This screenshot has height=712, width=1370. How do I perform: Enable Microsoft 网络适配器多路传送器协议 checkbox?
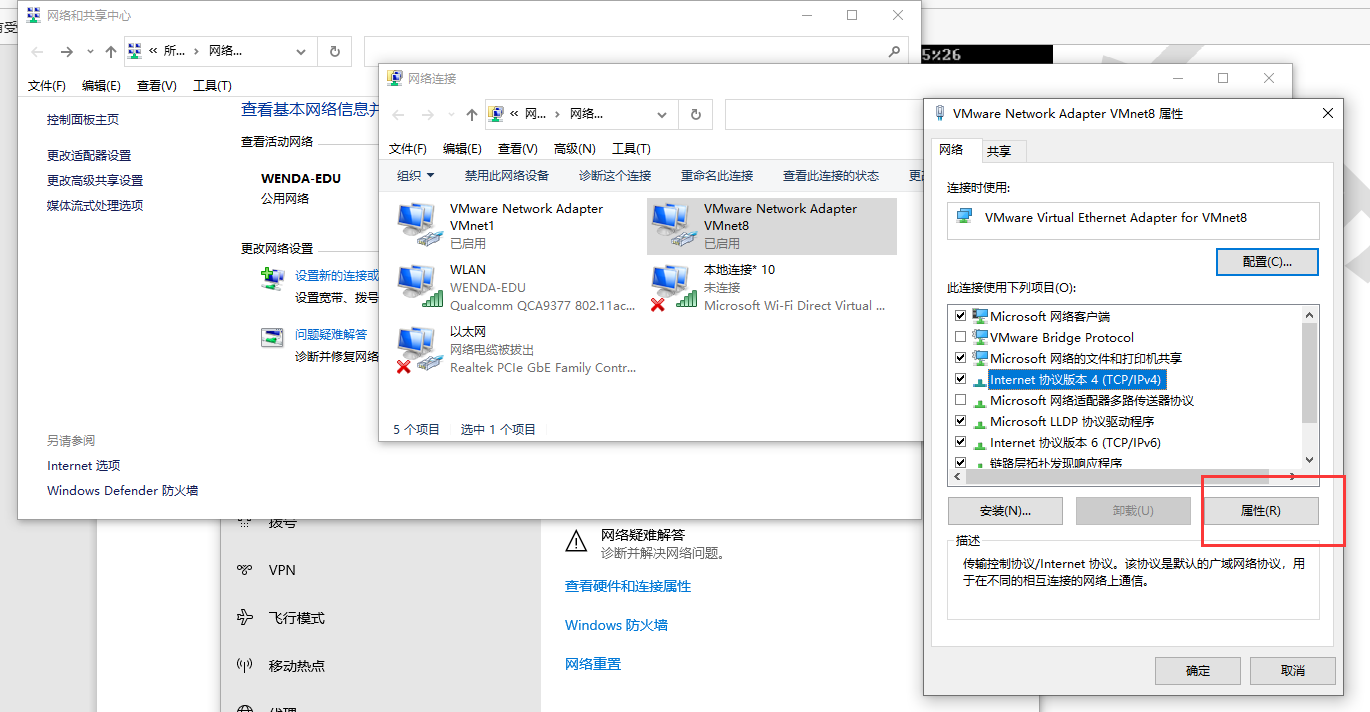pos(961,400)
